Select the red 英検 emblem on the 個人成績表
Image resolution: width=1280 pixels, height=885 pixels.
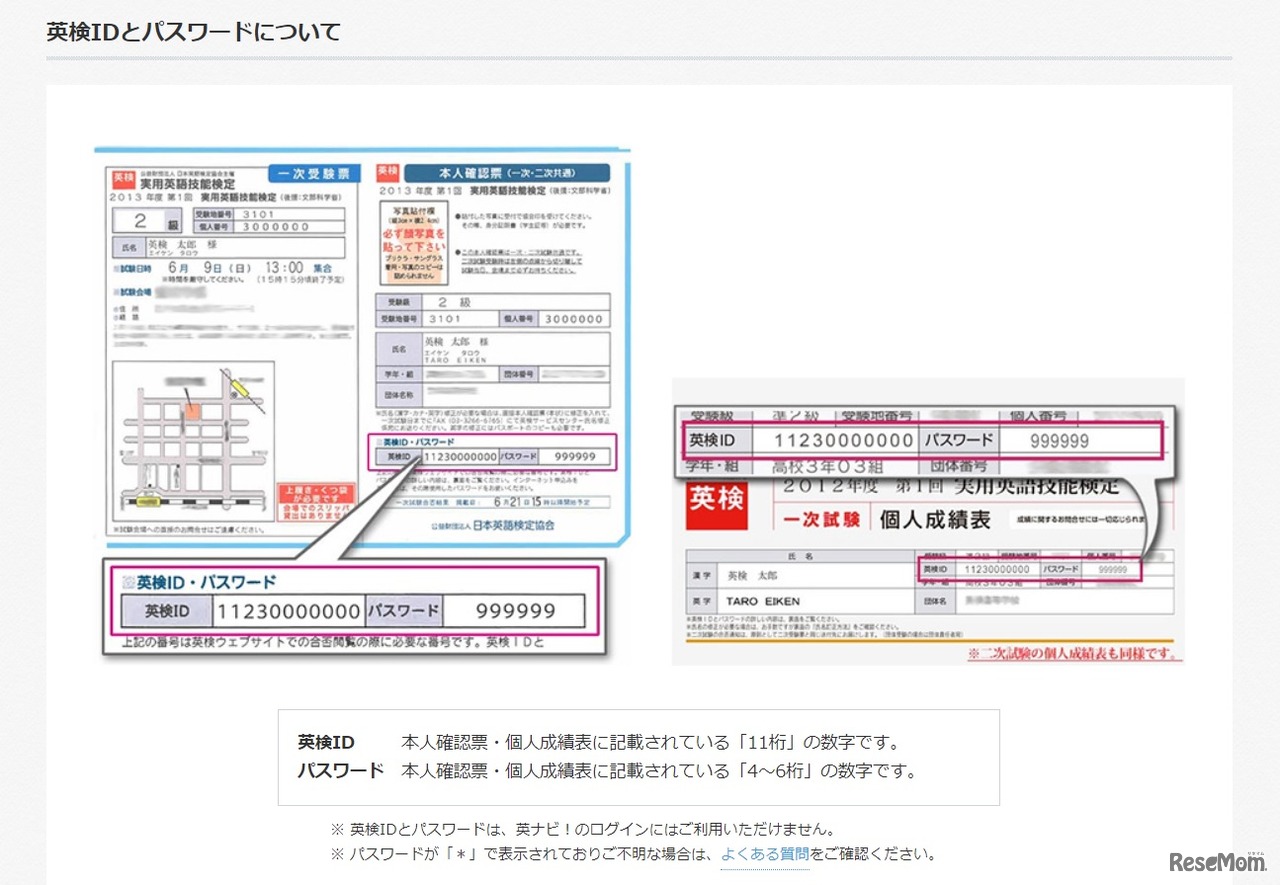(716, 505)
